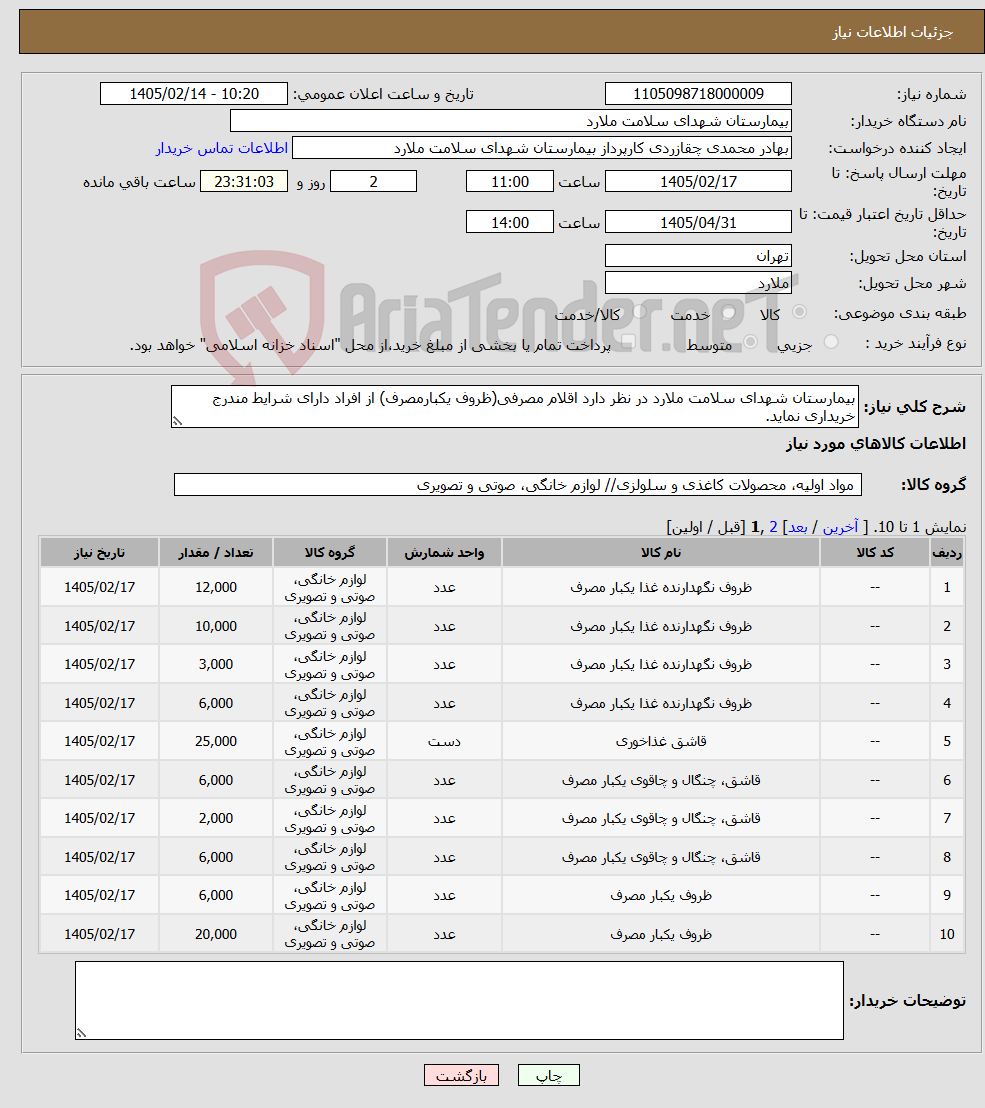Click the general need description text area
The height and width of the screenshot is (1108, 985).
point(515,407)
